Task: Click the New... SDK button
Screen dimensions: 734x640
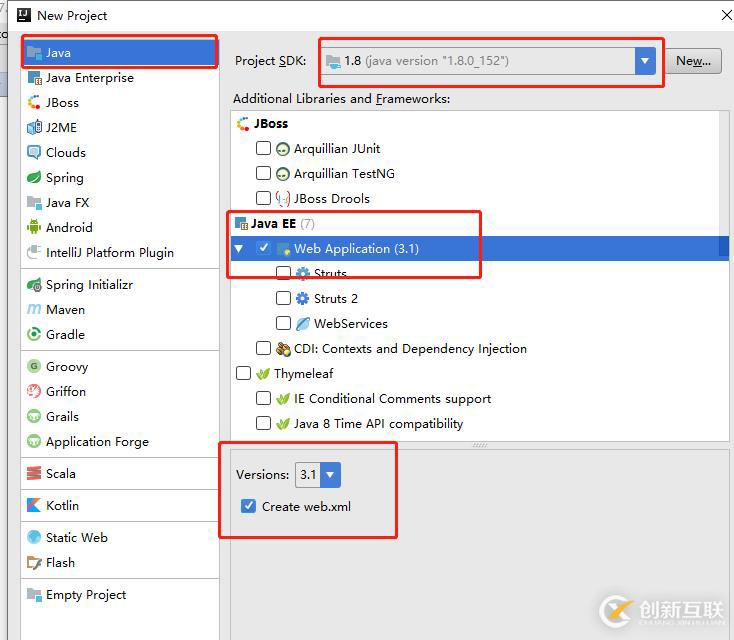Action: 693,61
